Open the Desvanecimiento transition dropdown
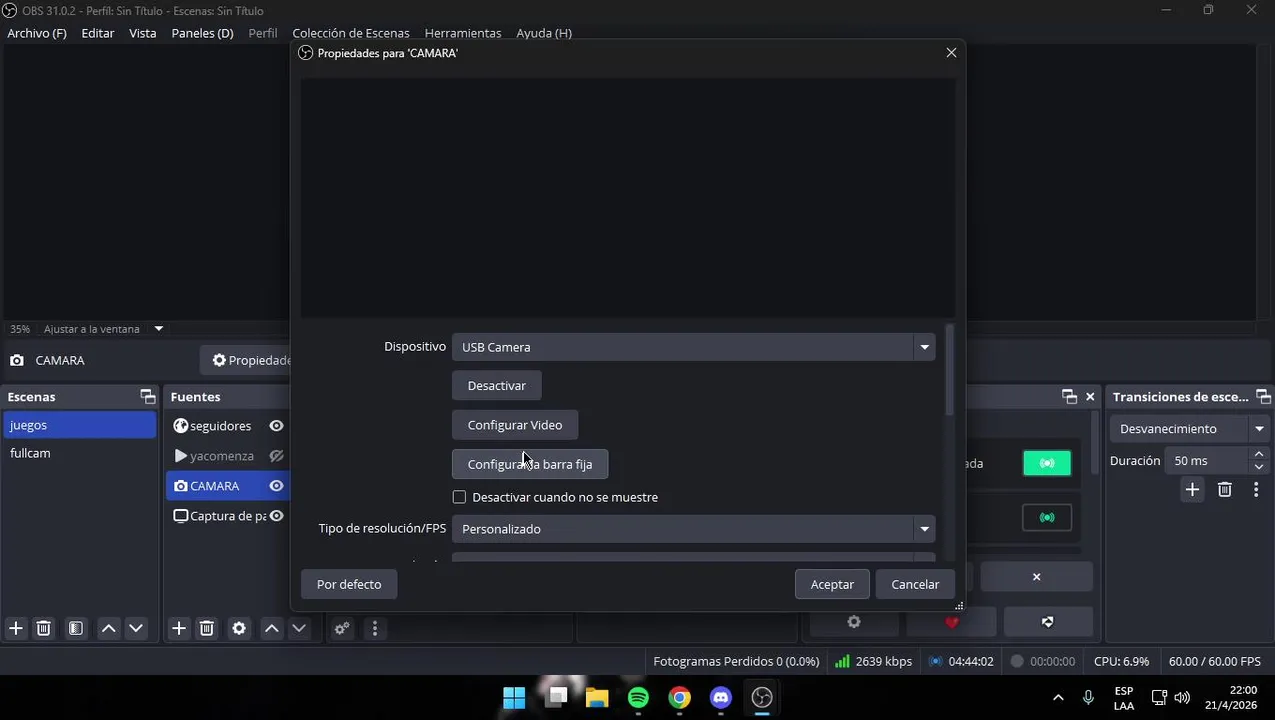This screenshot has width=1275, height=720. (1190, 429)
